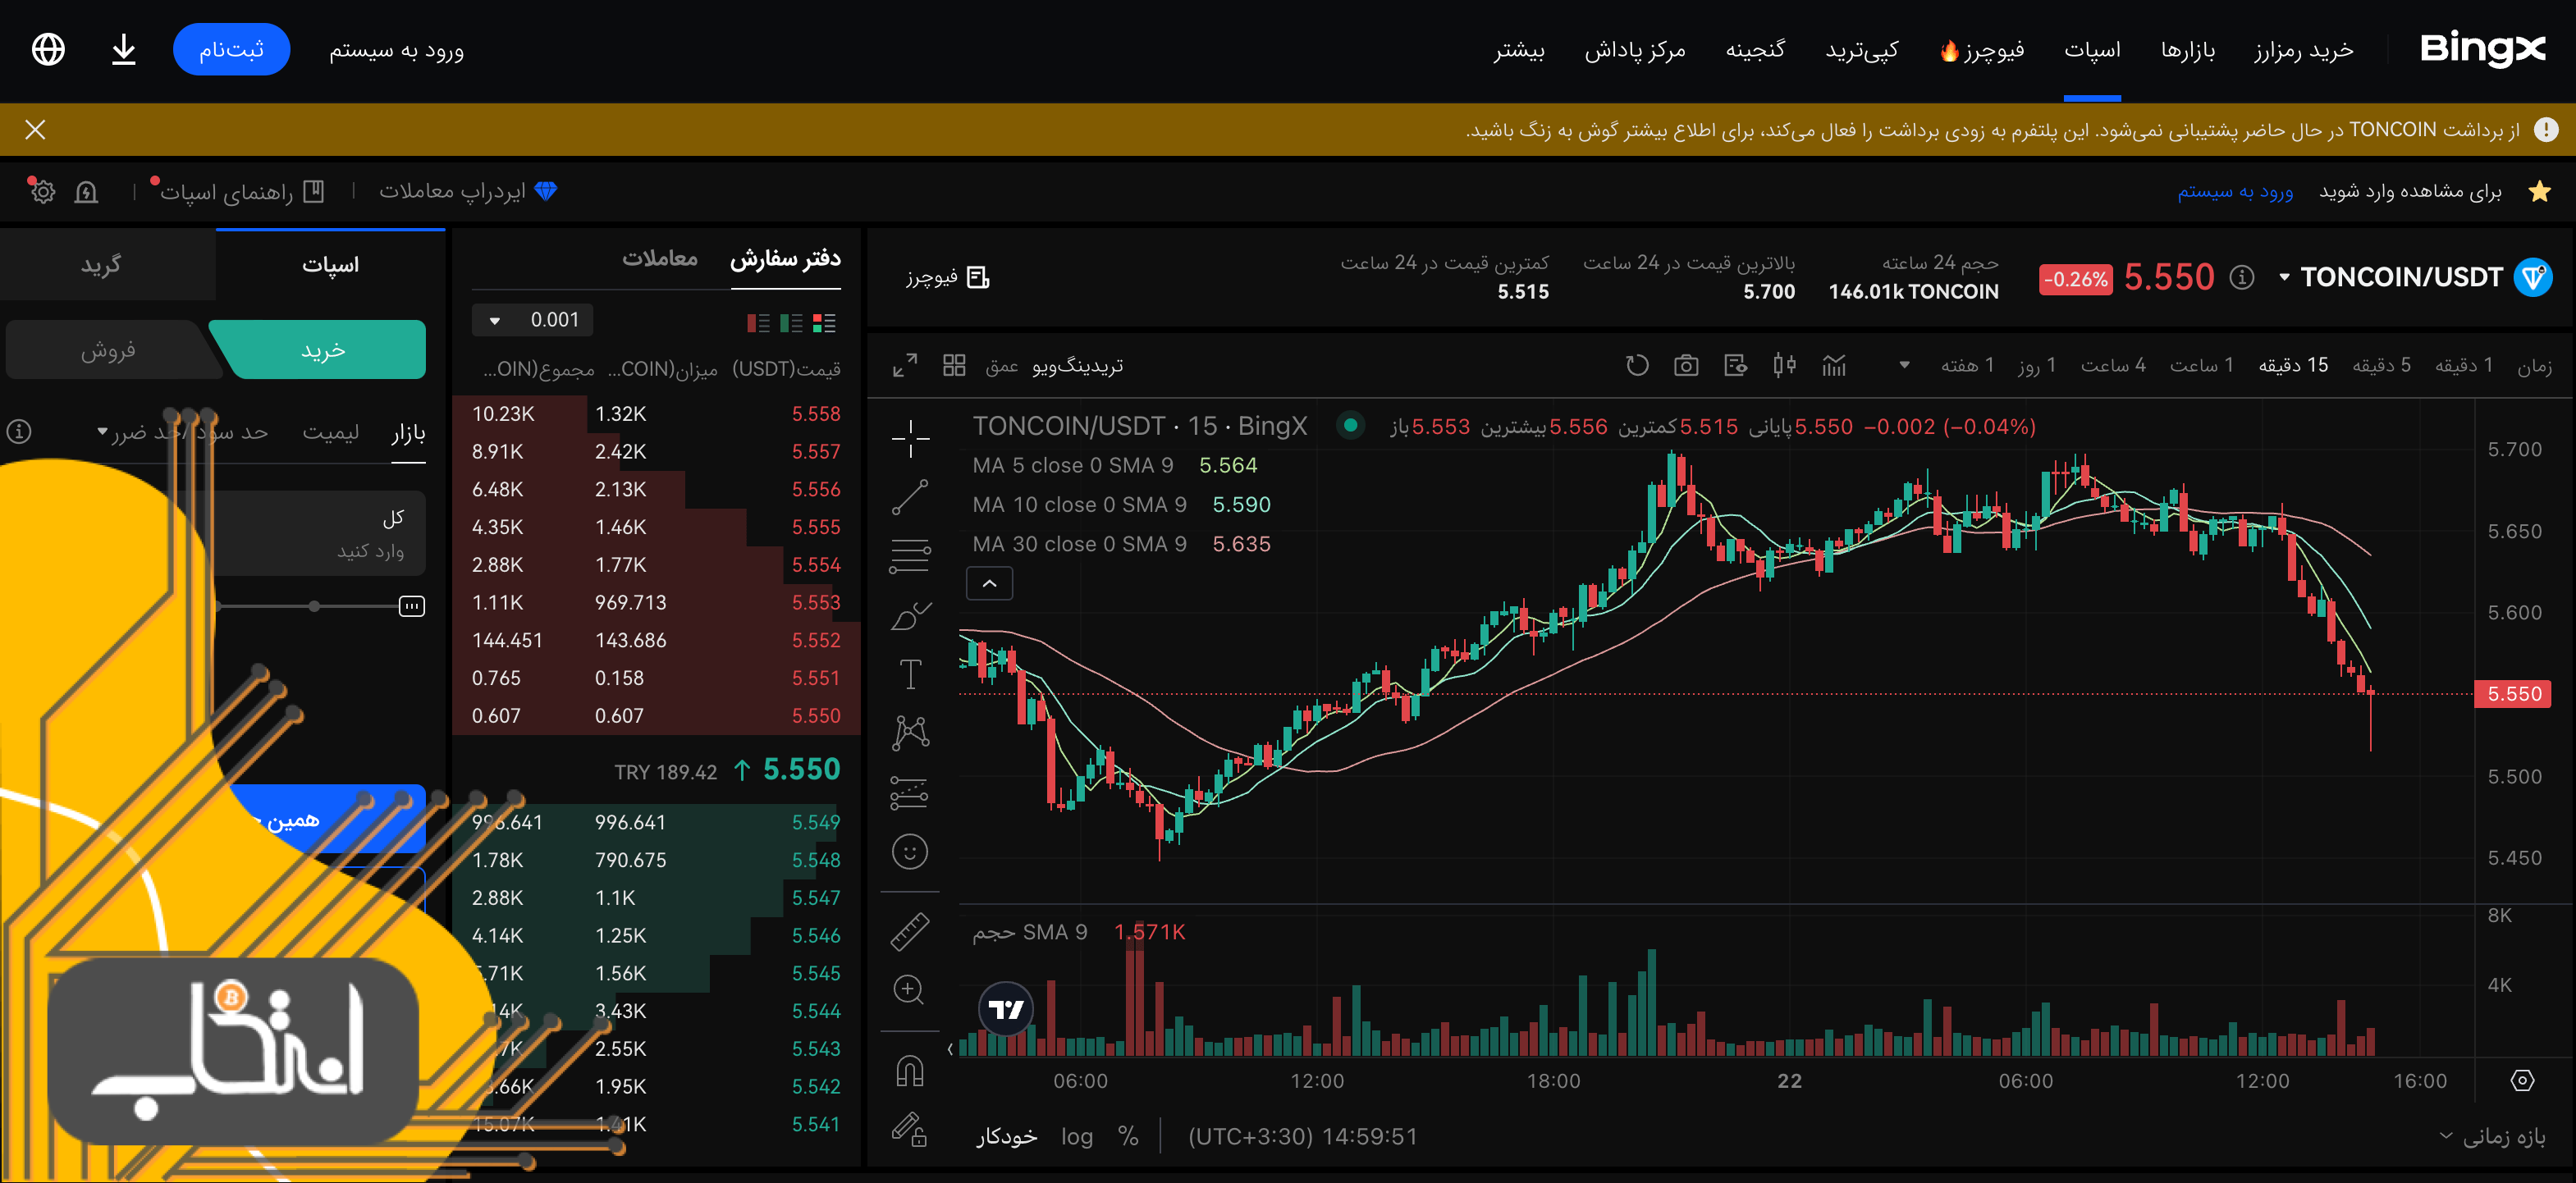Select the forecast position tool
This screenshot has height=1183, width=2576.
coord(910,793)
